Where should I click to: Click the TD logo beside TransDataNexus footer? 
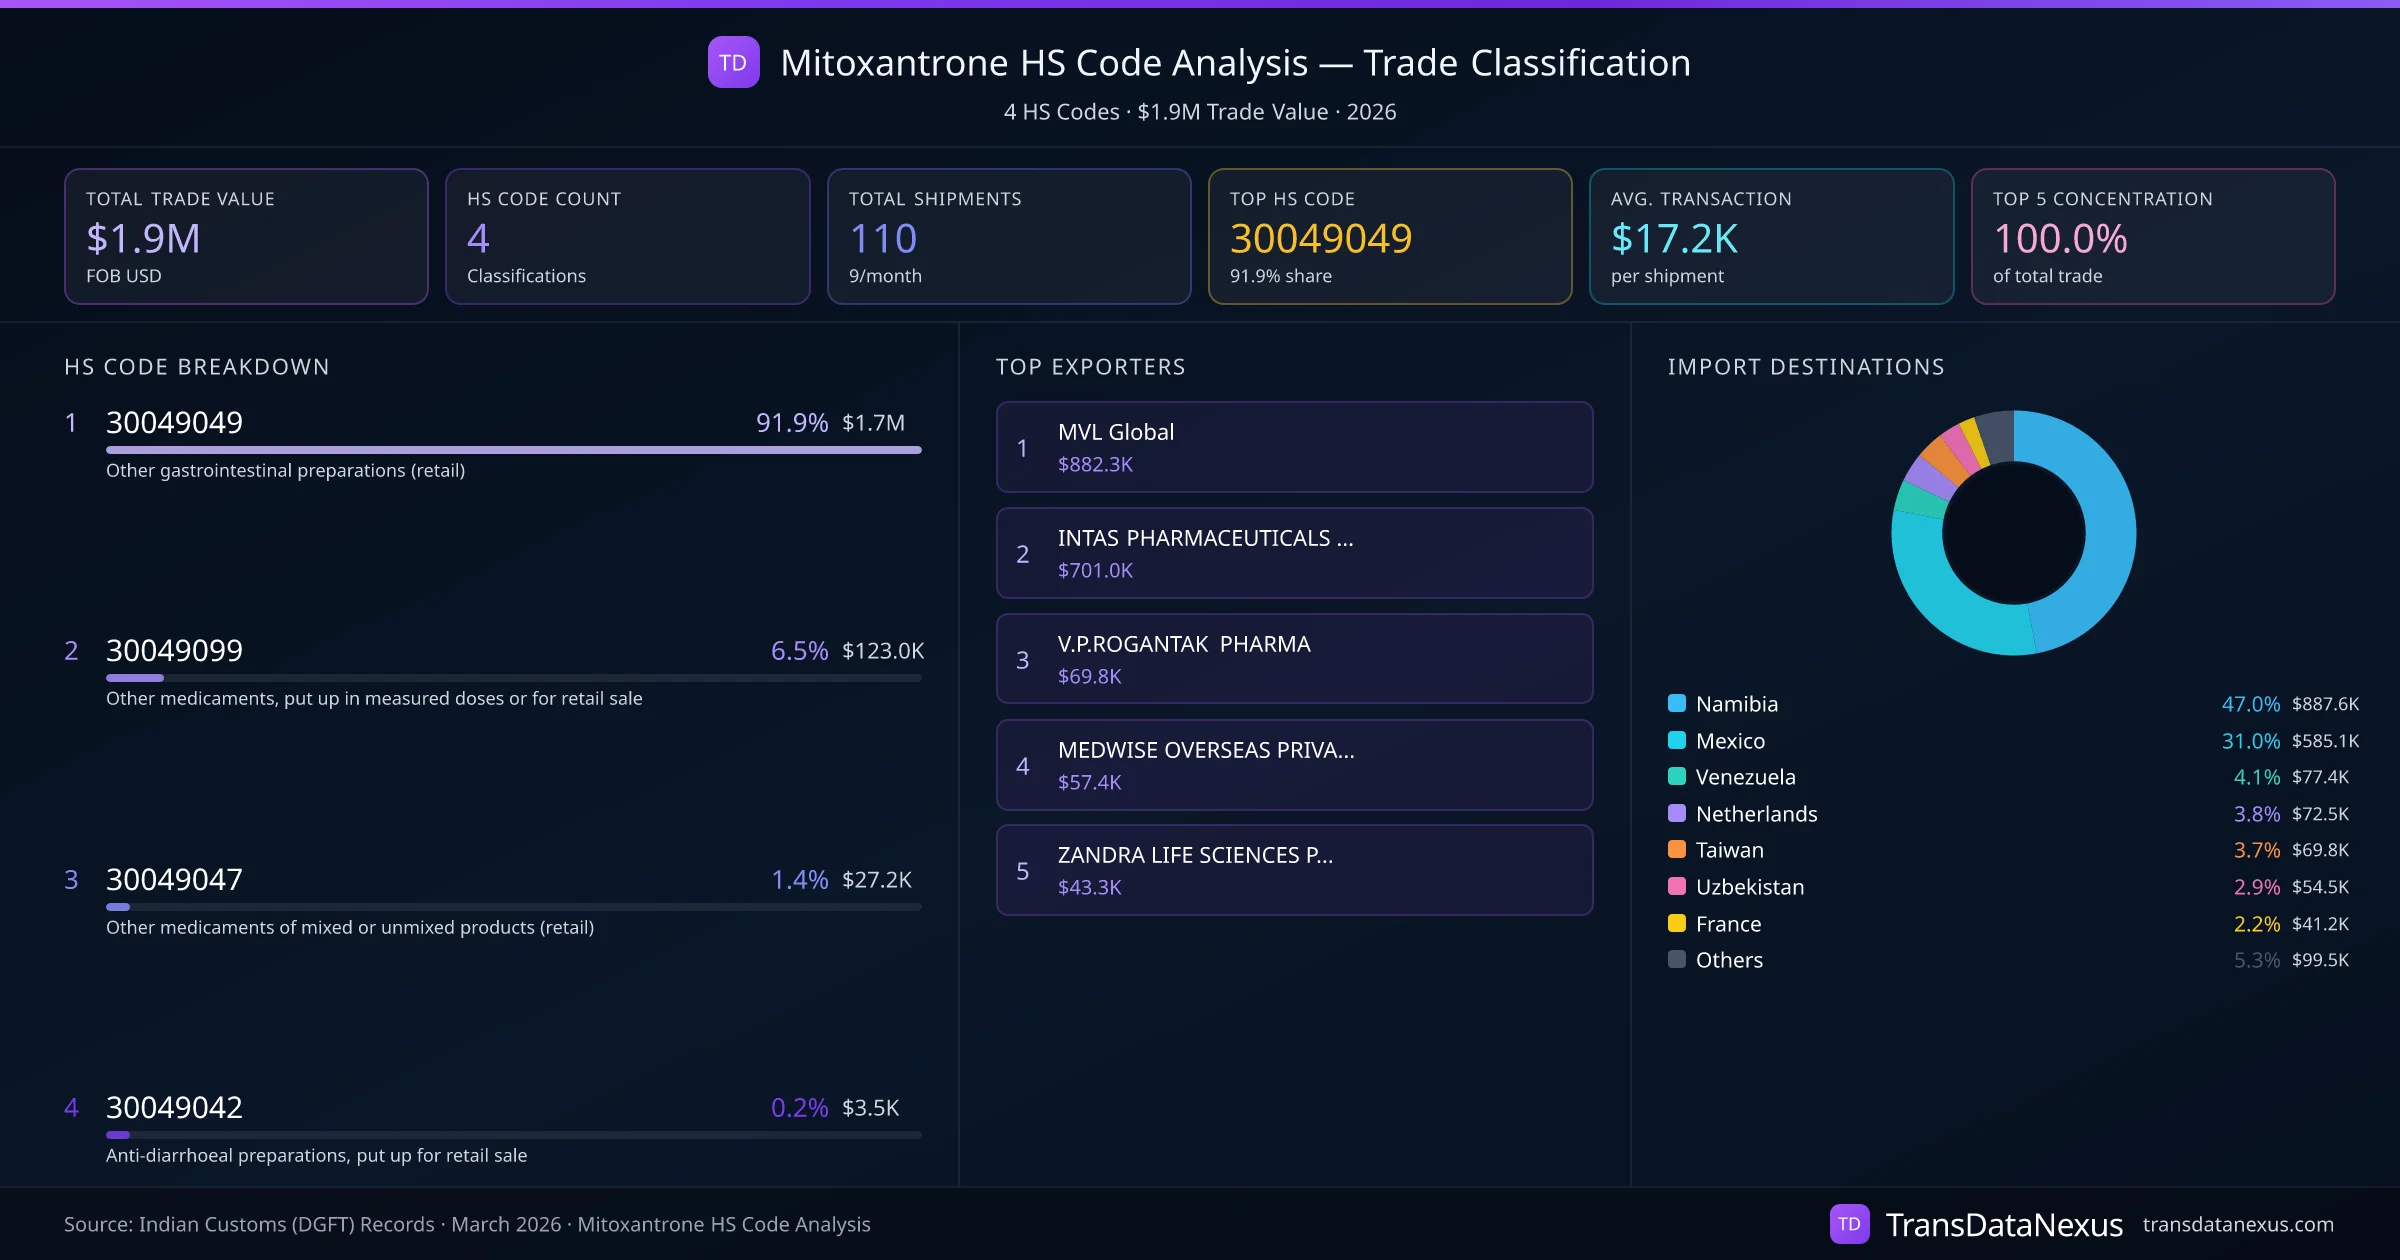[1848, 1224]
